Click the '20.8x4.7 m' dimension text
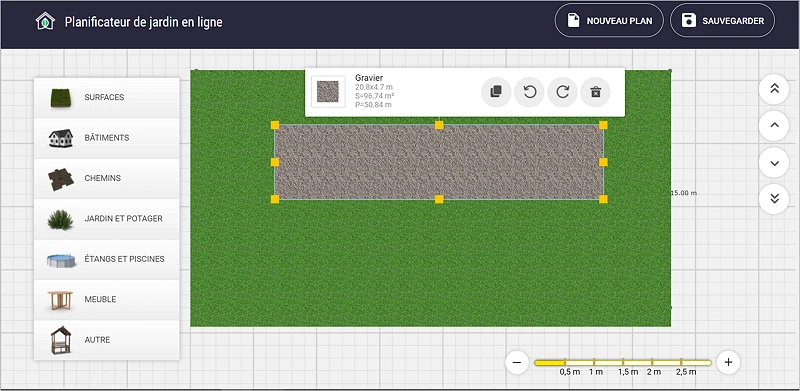800x391 pixels. [x=374, y=87]
